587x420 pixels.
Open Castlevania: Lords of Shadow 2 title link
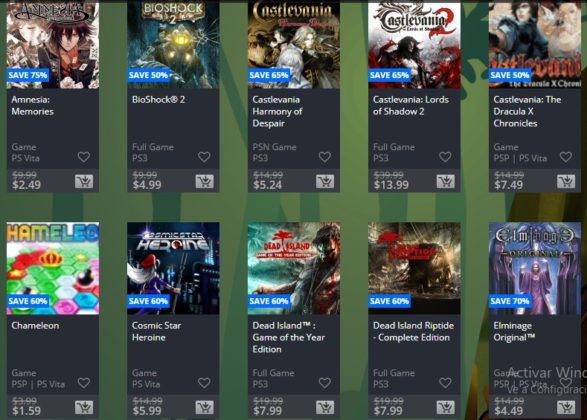411,105
